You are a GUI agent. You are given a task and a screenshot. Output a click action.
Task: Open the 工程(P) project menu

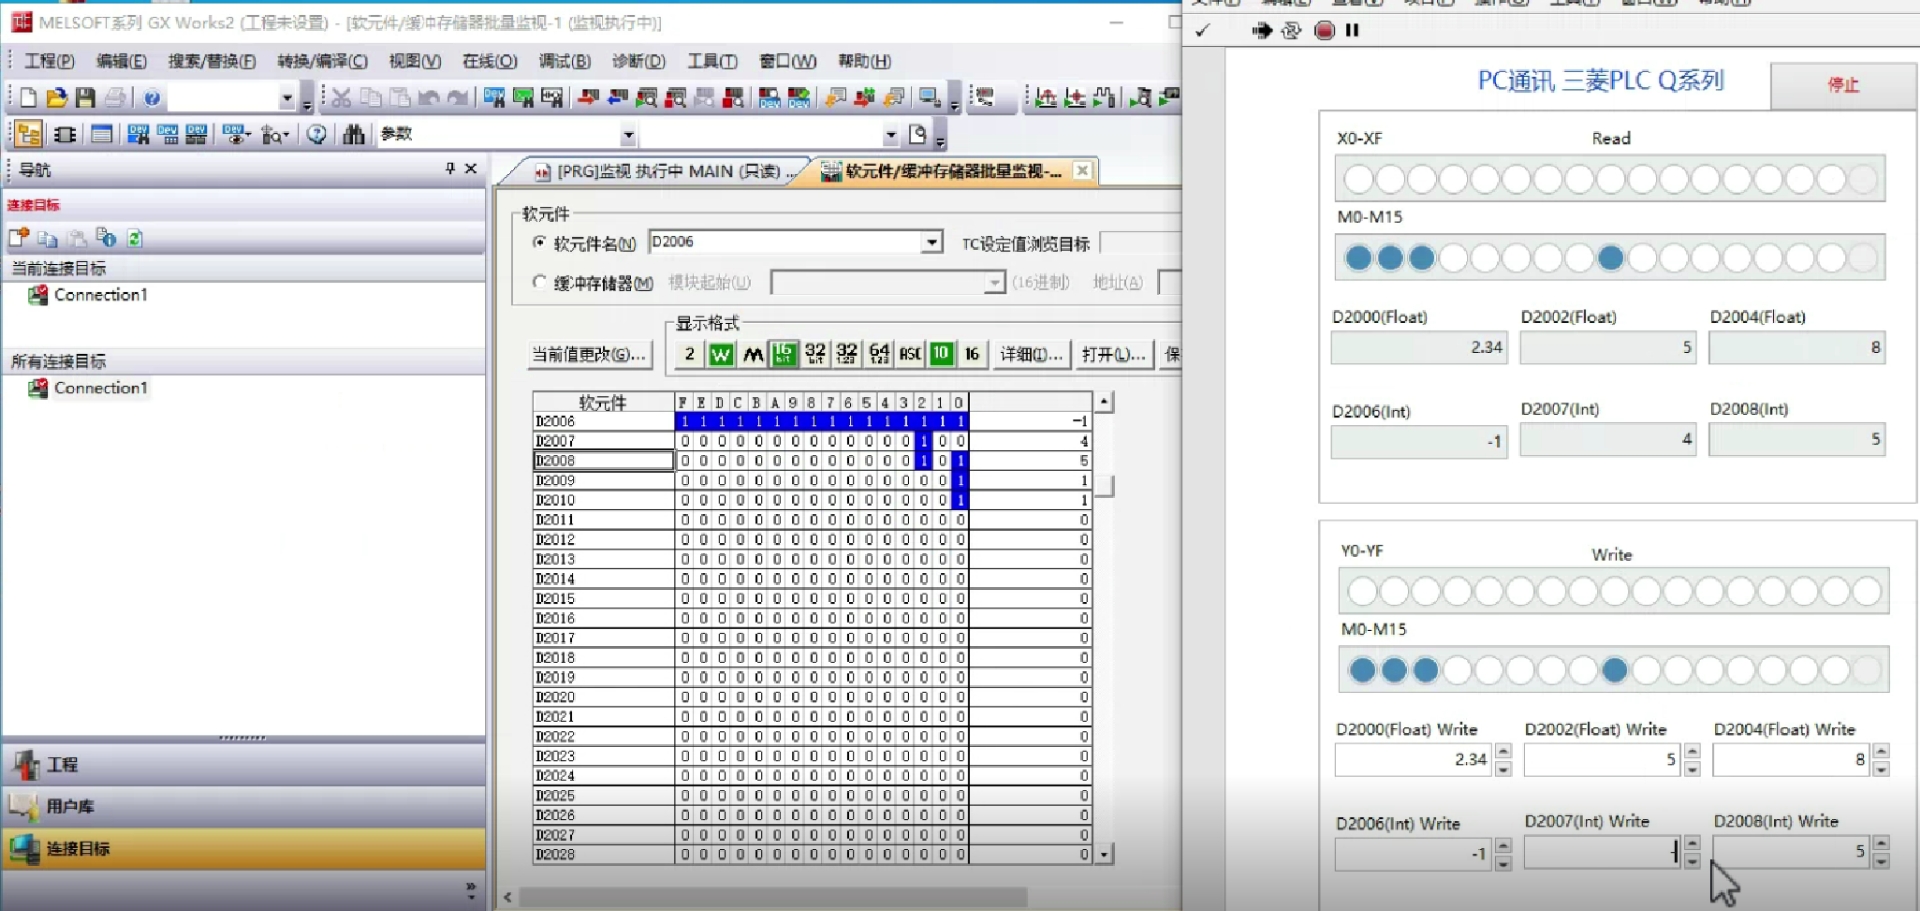pyautogui.click(x=49, y=61)
